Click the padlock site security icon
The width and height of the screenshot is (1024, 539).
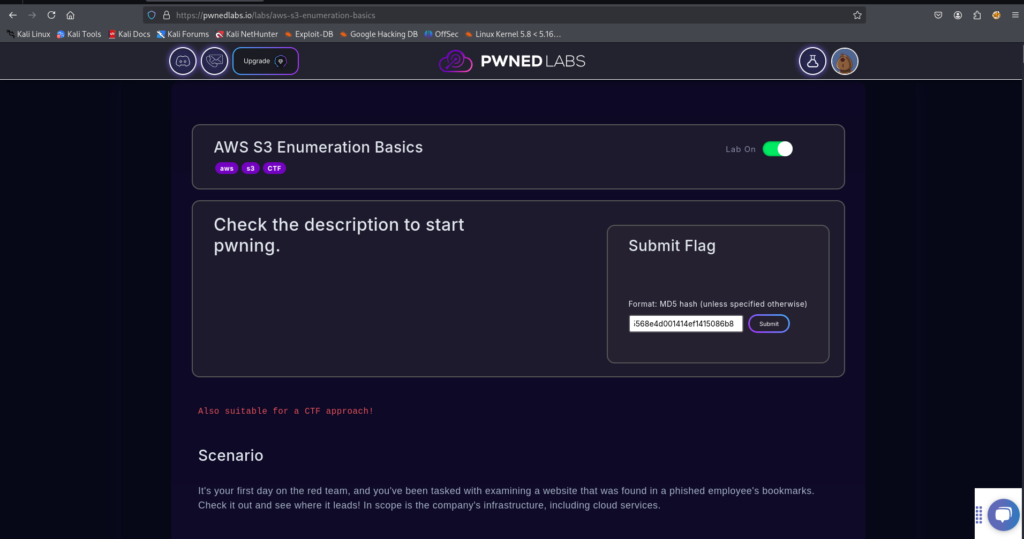(166, 15)
